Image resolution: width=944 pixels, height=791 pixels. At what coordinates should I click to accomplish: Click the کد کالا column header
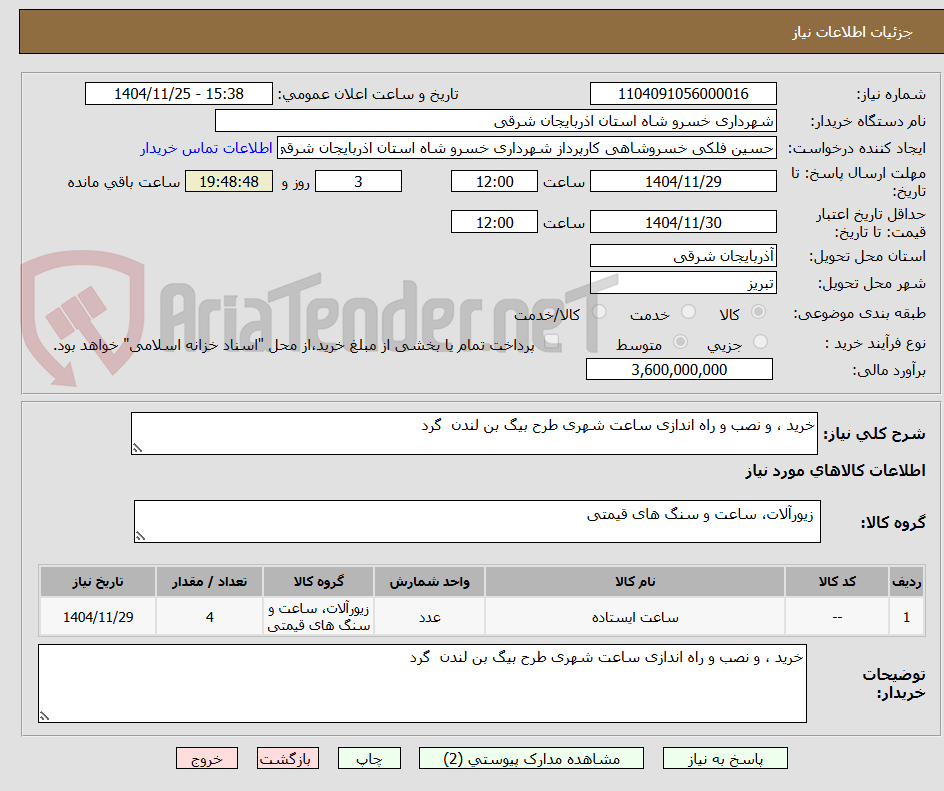pyautogui.click(x=837, y=582)
